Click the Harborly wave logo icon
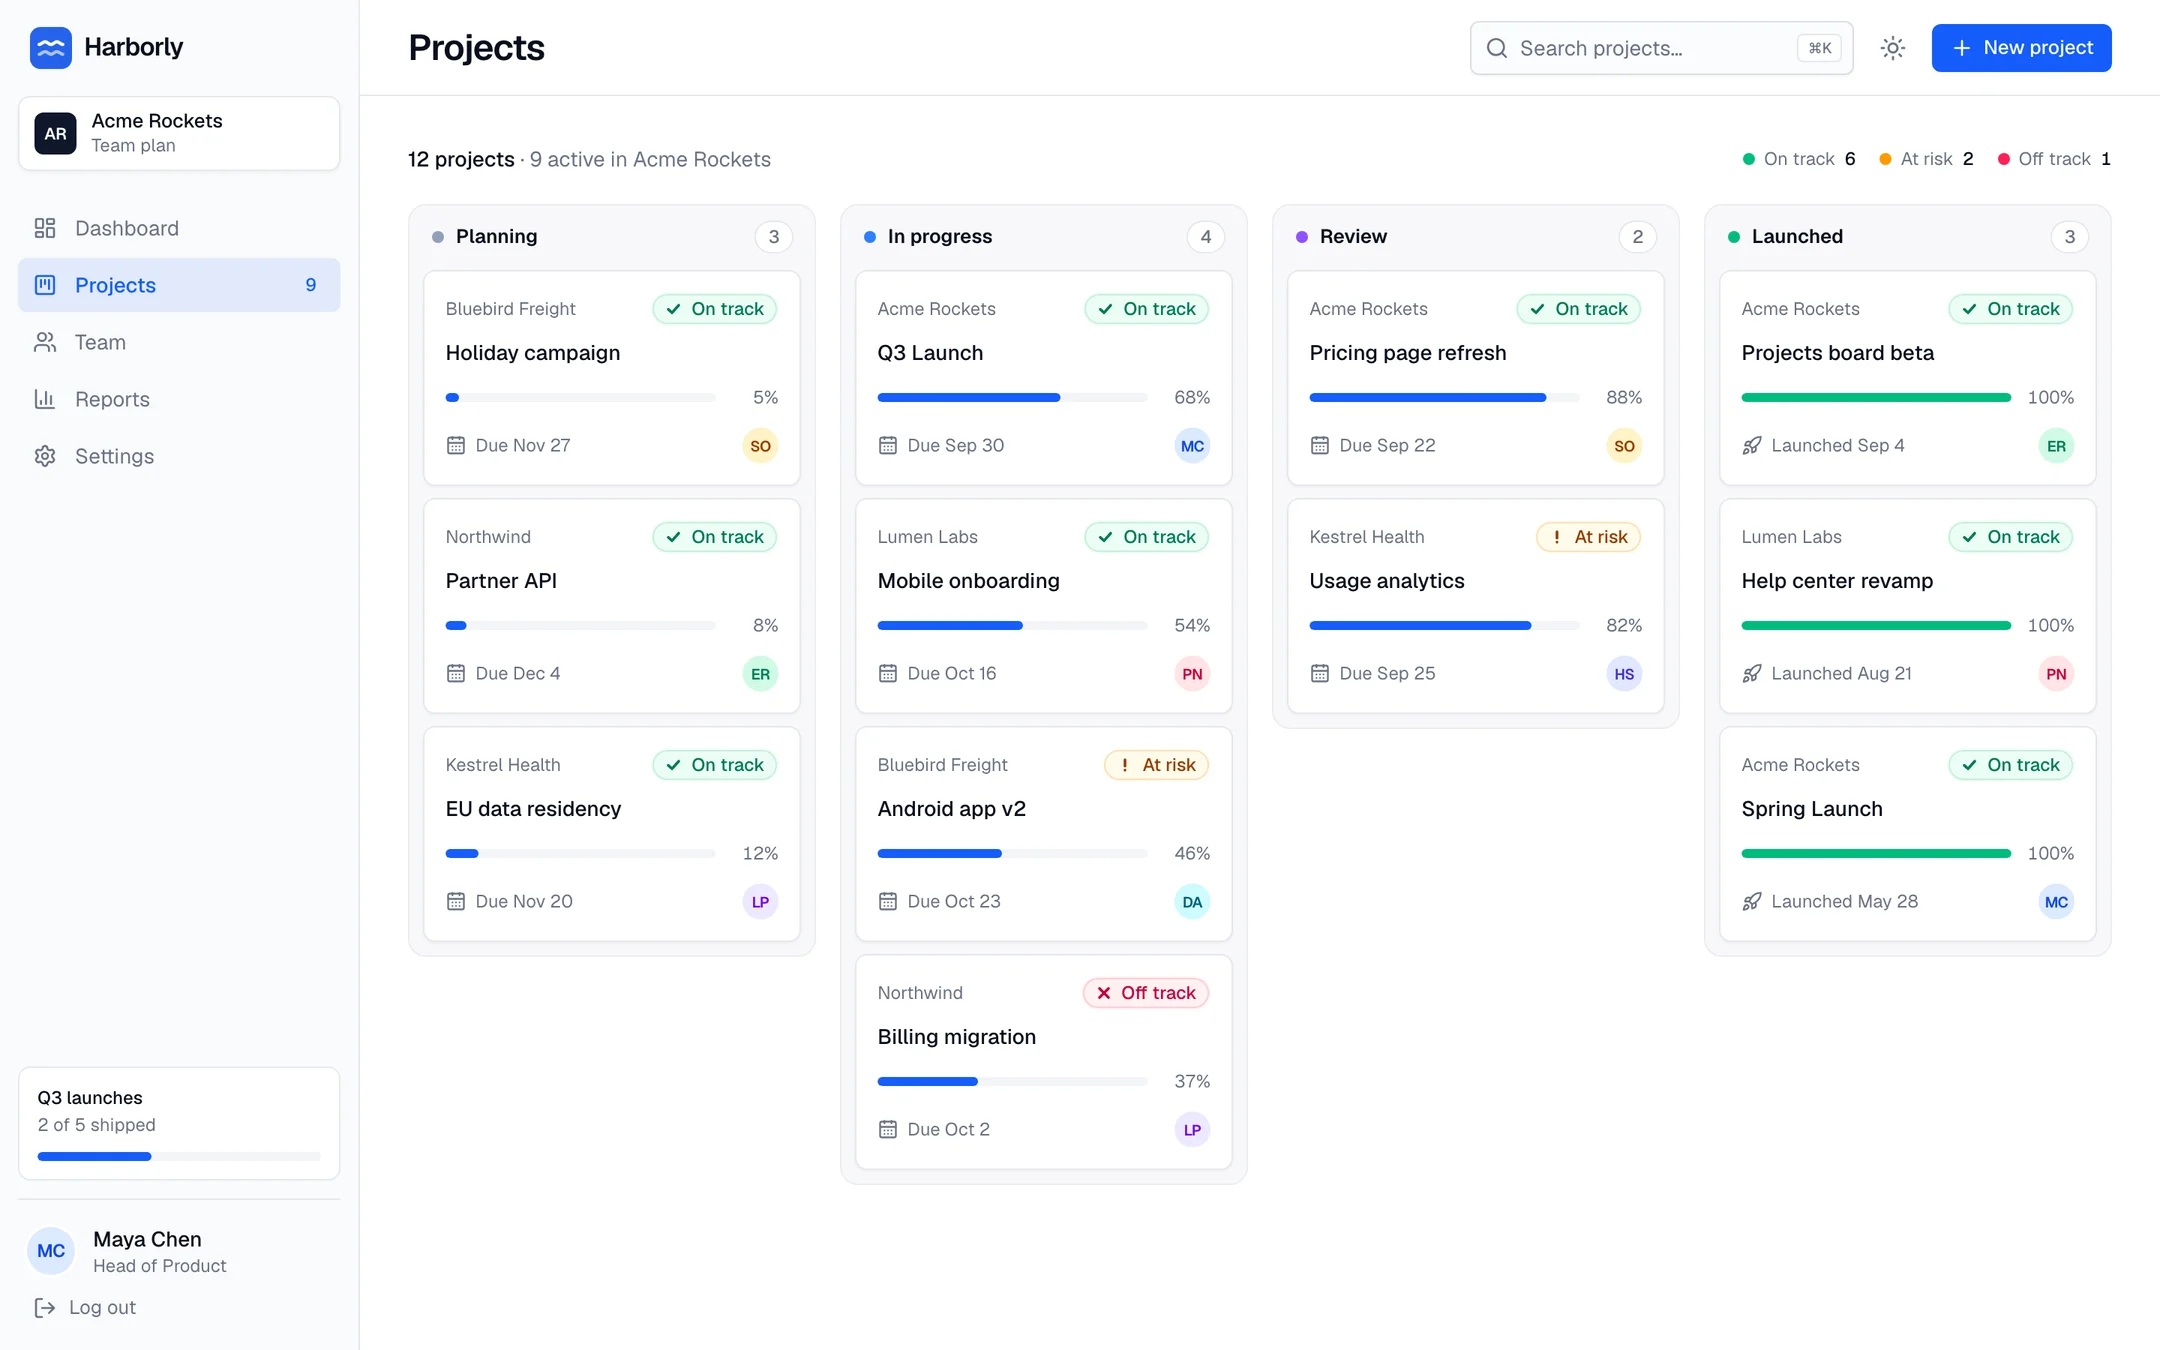This screenshot has width=2160, height=1350. point(50,47)
